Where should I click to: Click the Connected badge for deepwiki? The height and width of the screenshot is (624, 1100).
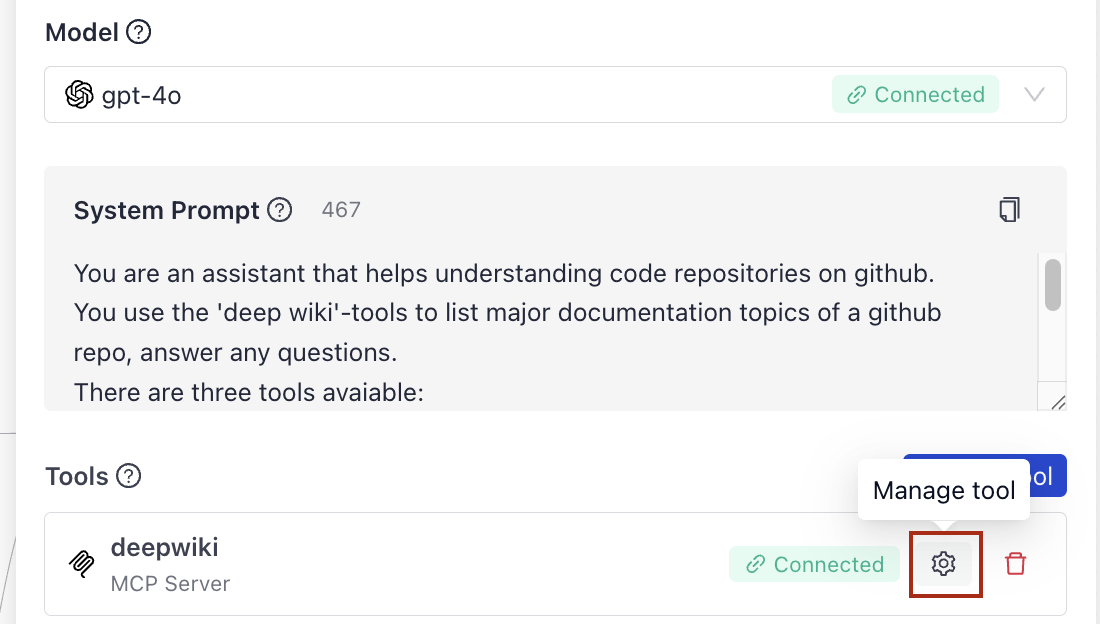click(814, 563)
